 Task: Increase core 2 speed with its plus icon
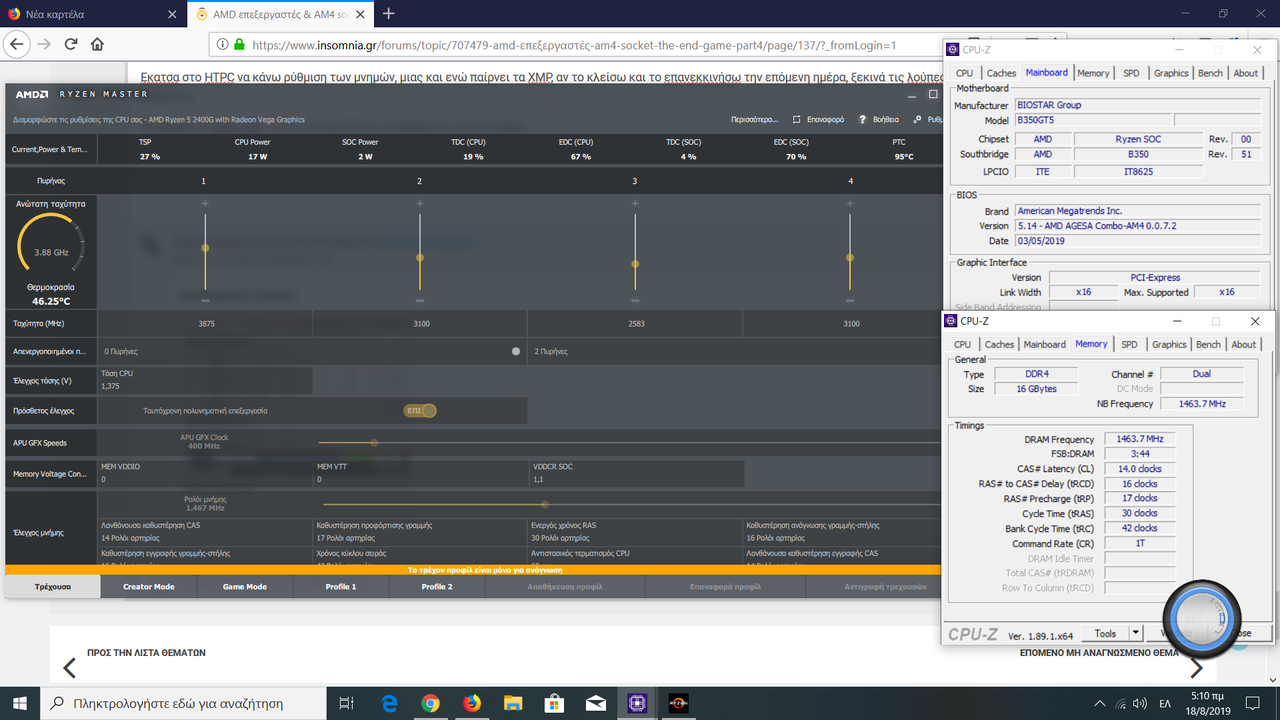pos(420,204)
